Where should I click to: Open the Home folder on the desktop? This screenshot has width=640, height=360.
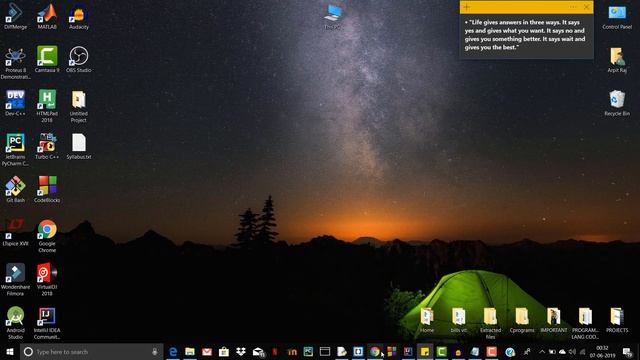[x=427, y=320]
